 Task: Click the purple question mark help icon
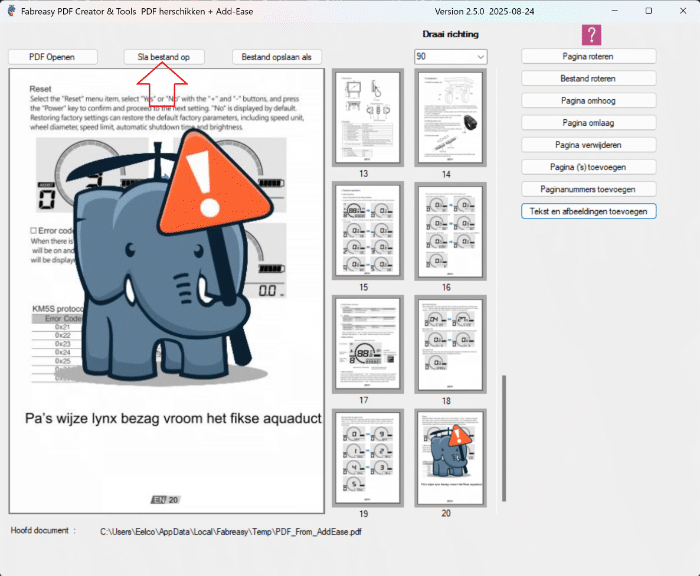592,35
